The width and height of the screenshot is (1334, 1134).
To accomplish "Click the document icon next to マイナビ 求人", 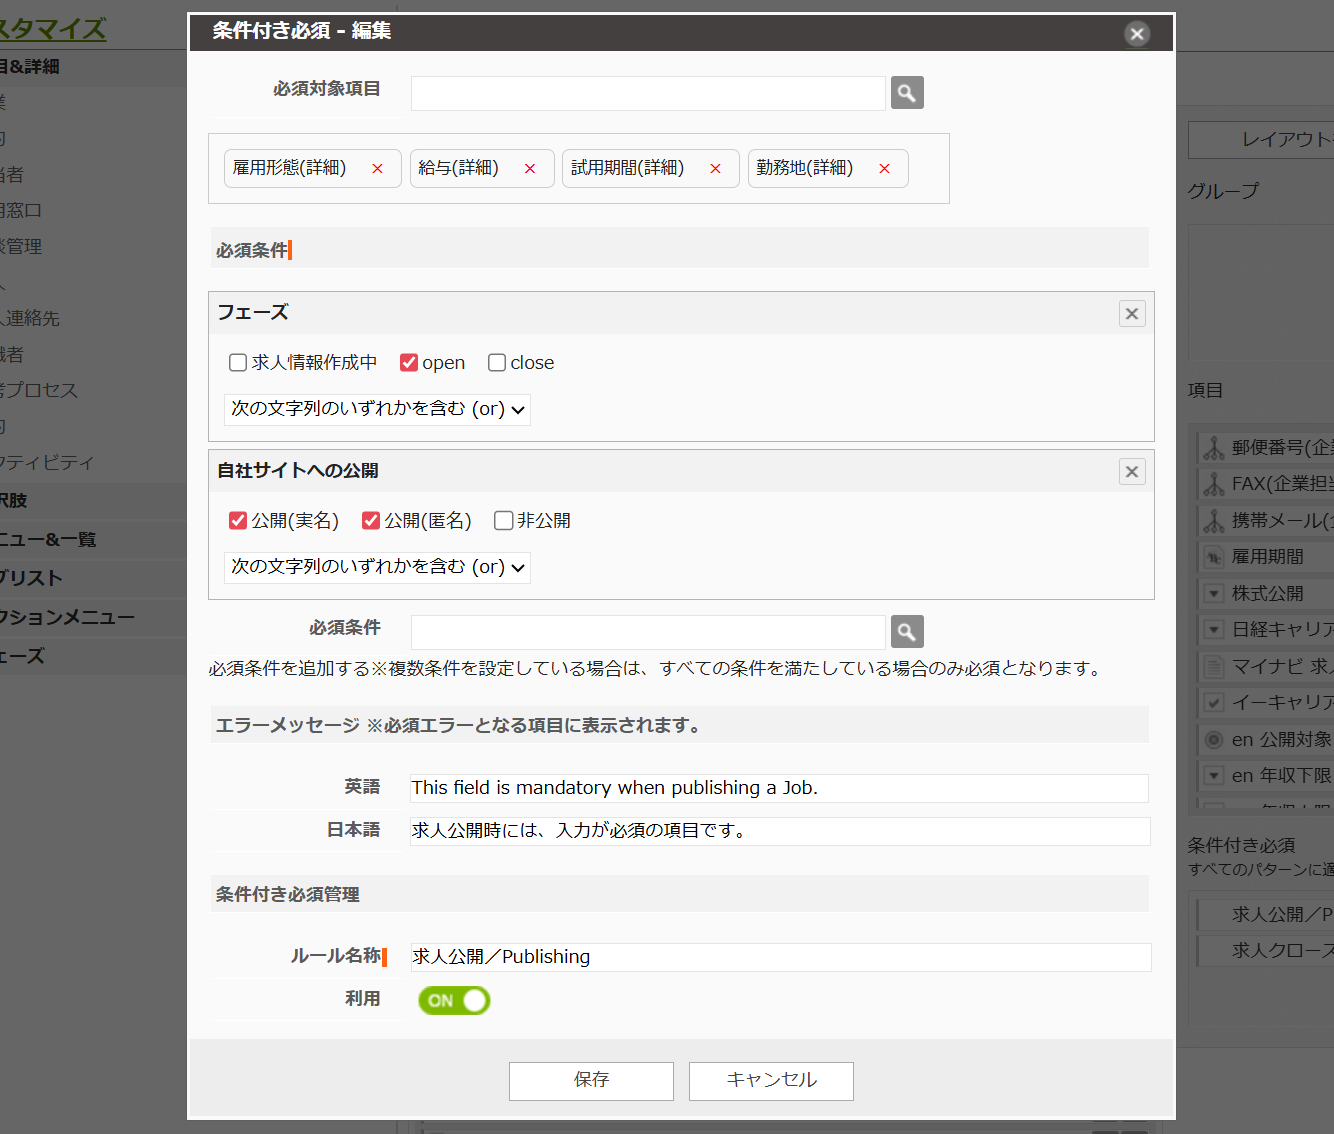I will [1212, 666].
